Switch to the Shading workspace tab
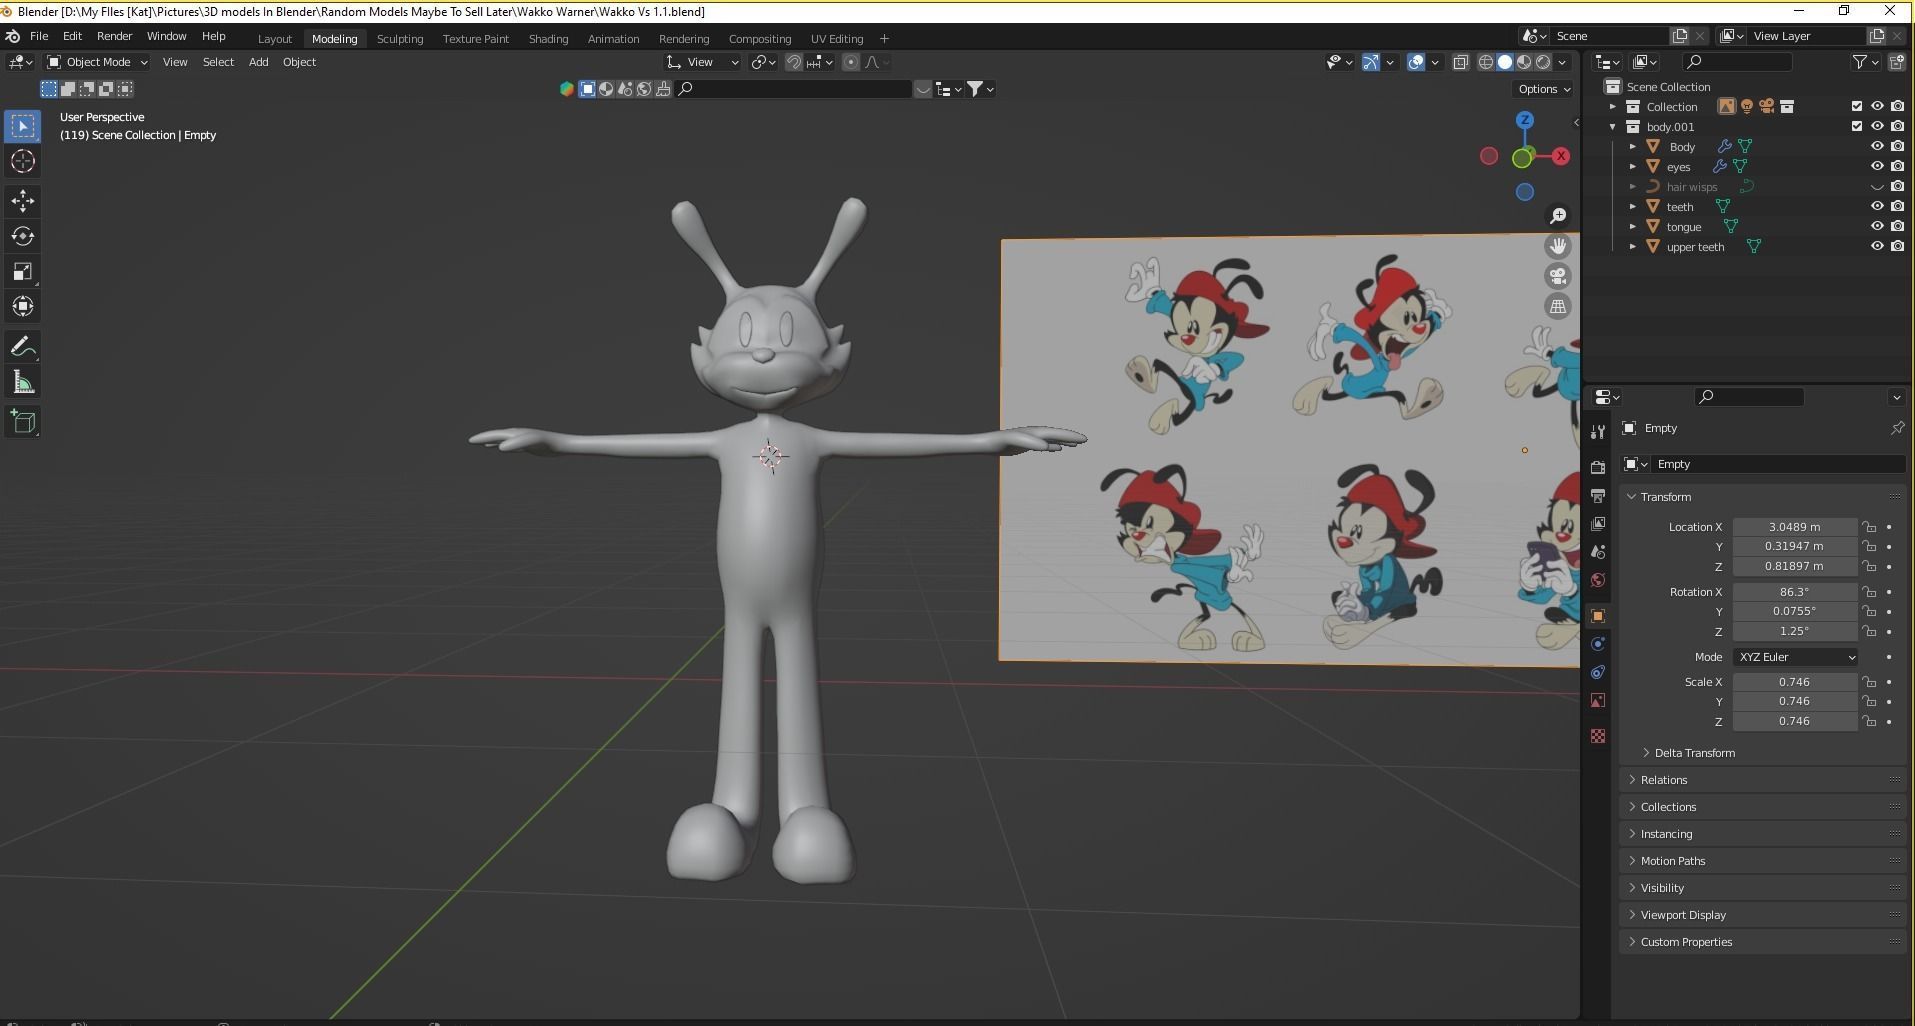1915x1026 pixels. tap(548, 39)
